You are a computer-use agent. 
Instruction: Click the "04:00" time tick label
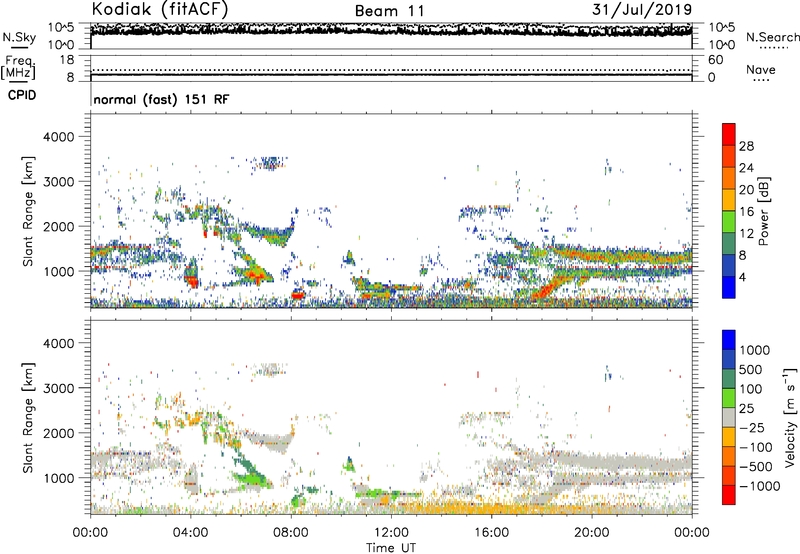click(190, 533)
